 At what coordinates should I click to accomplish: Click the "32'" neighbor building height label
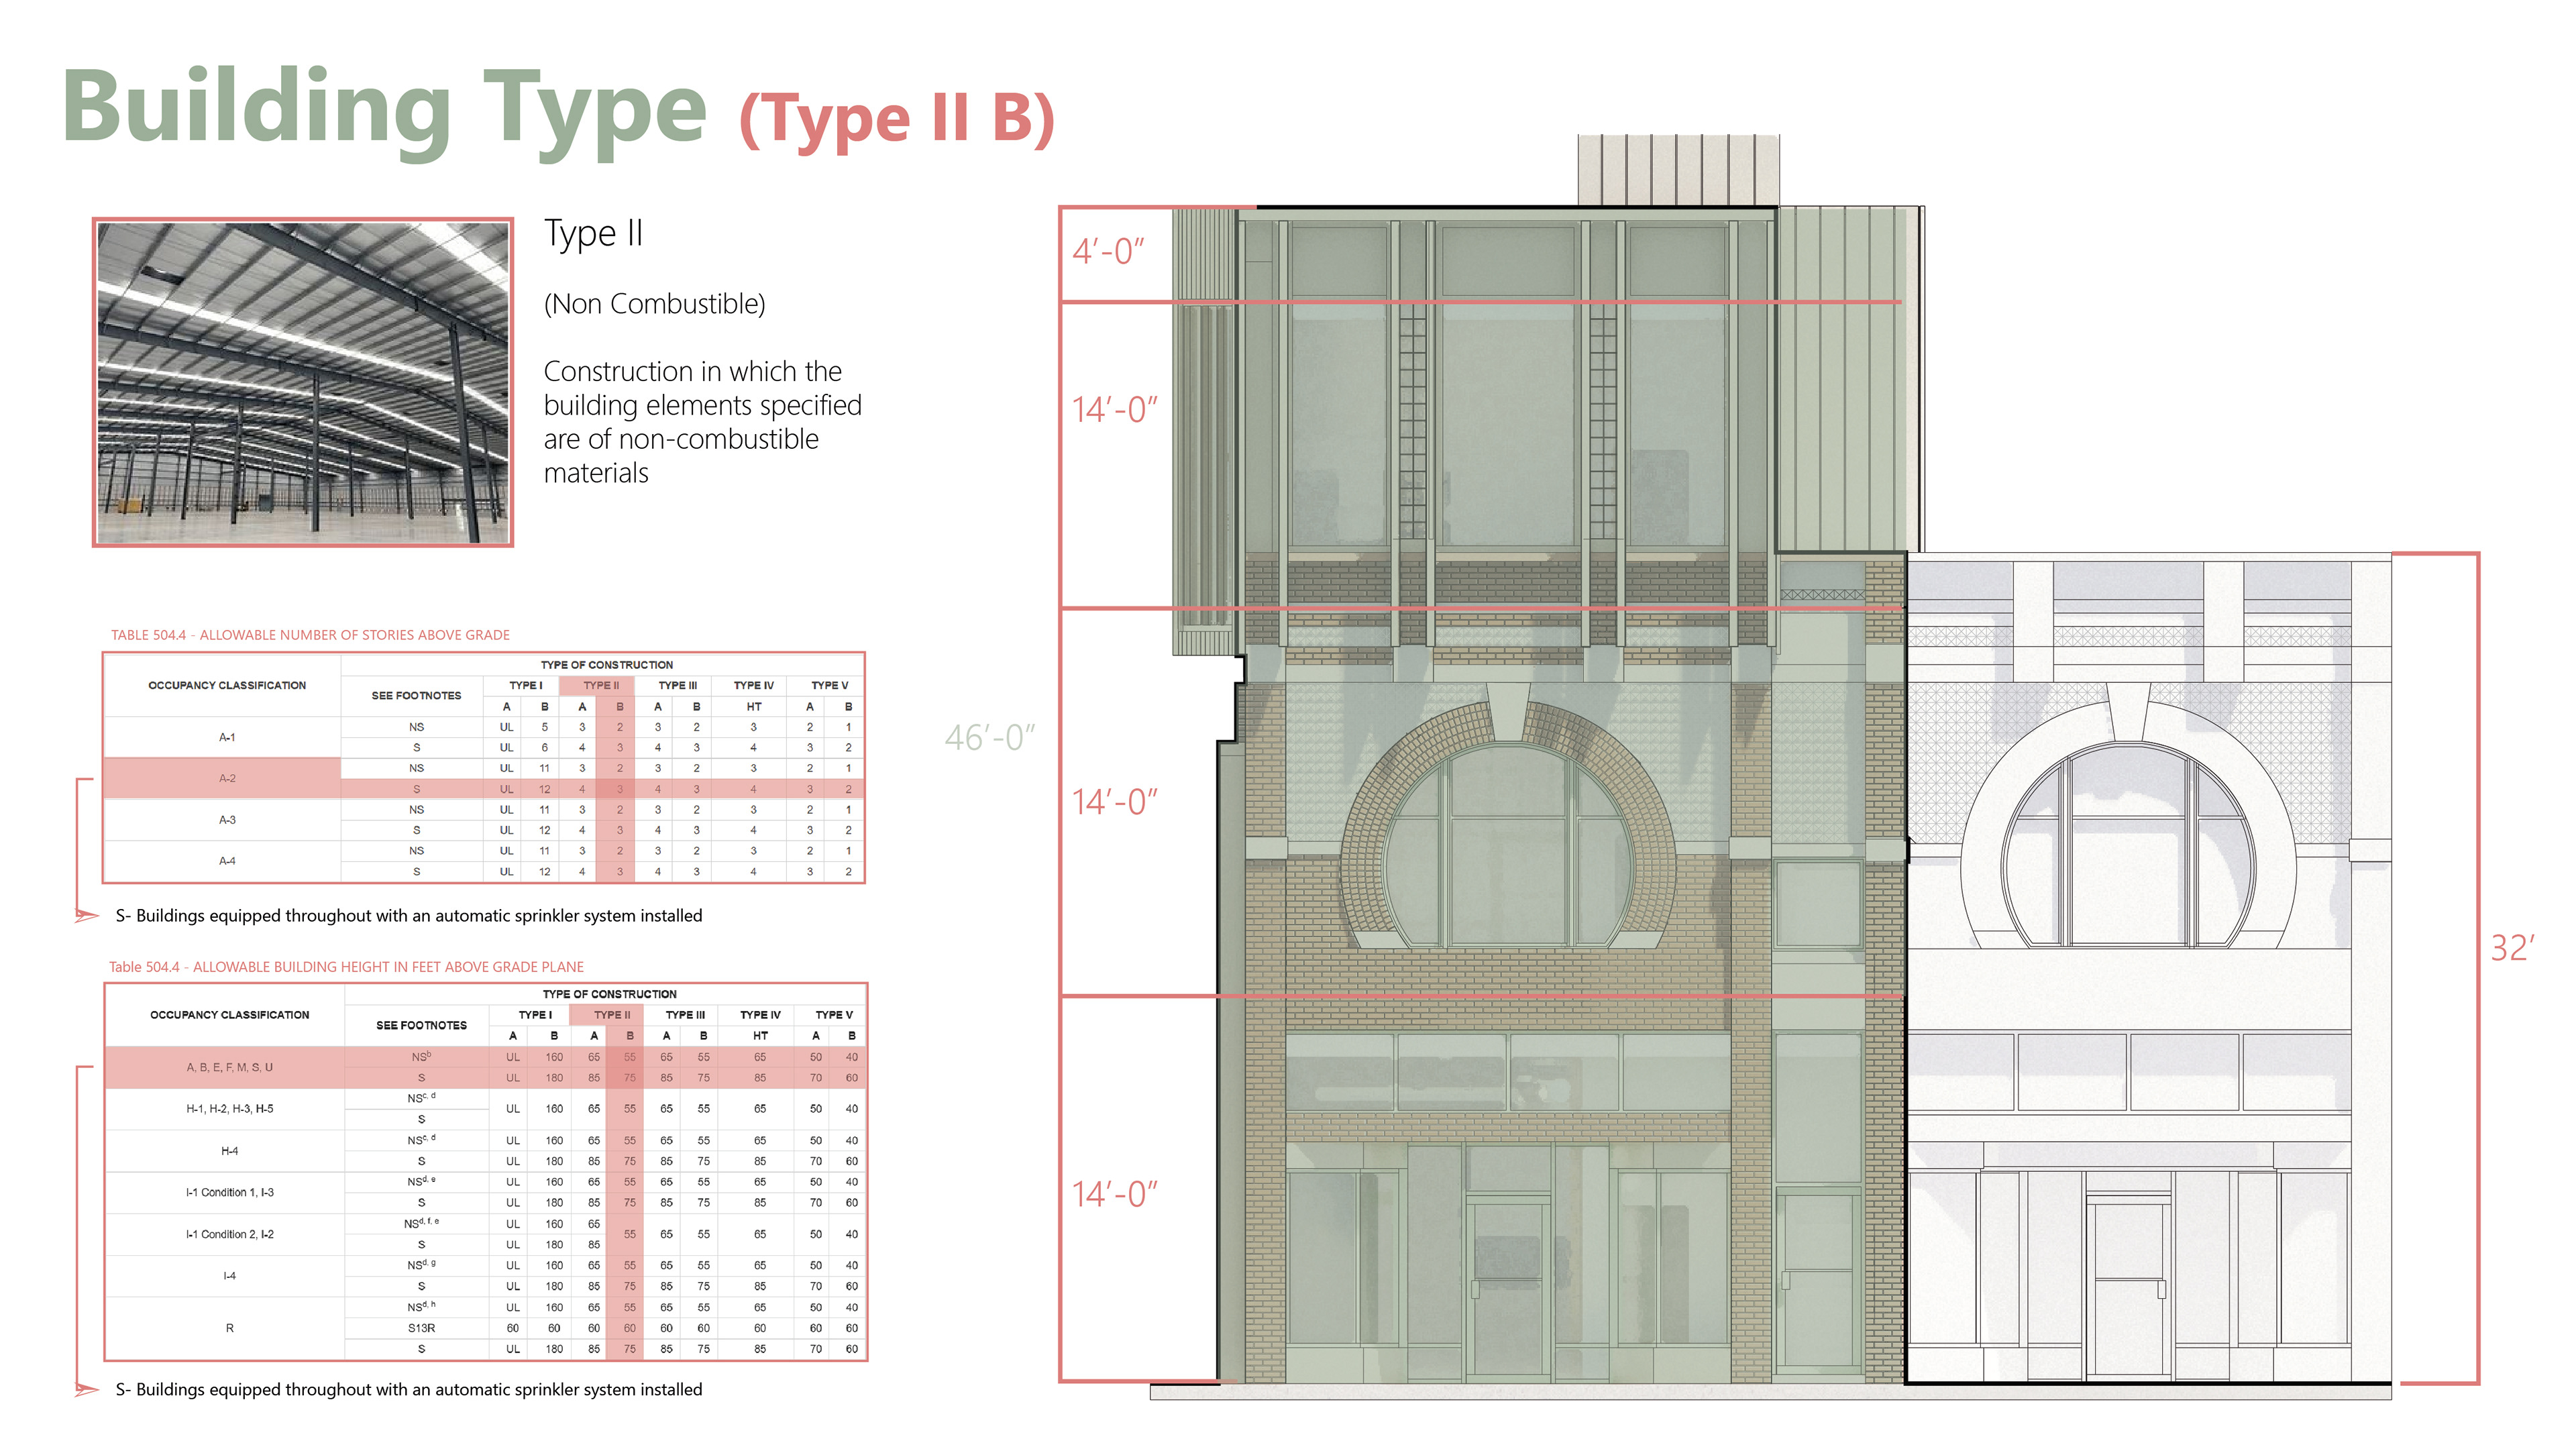pos(2512,948)
